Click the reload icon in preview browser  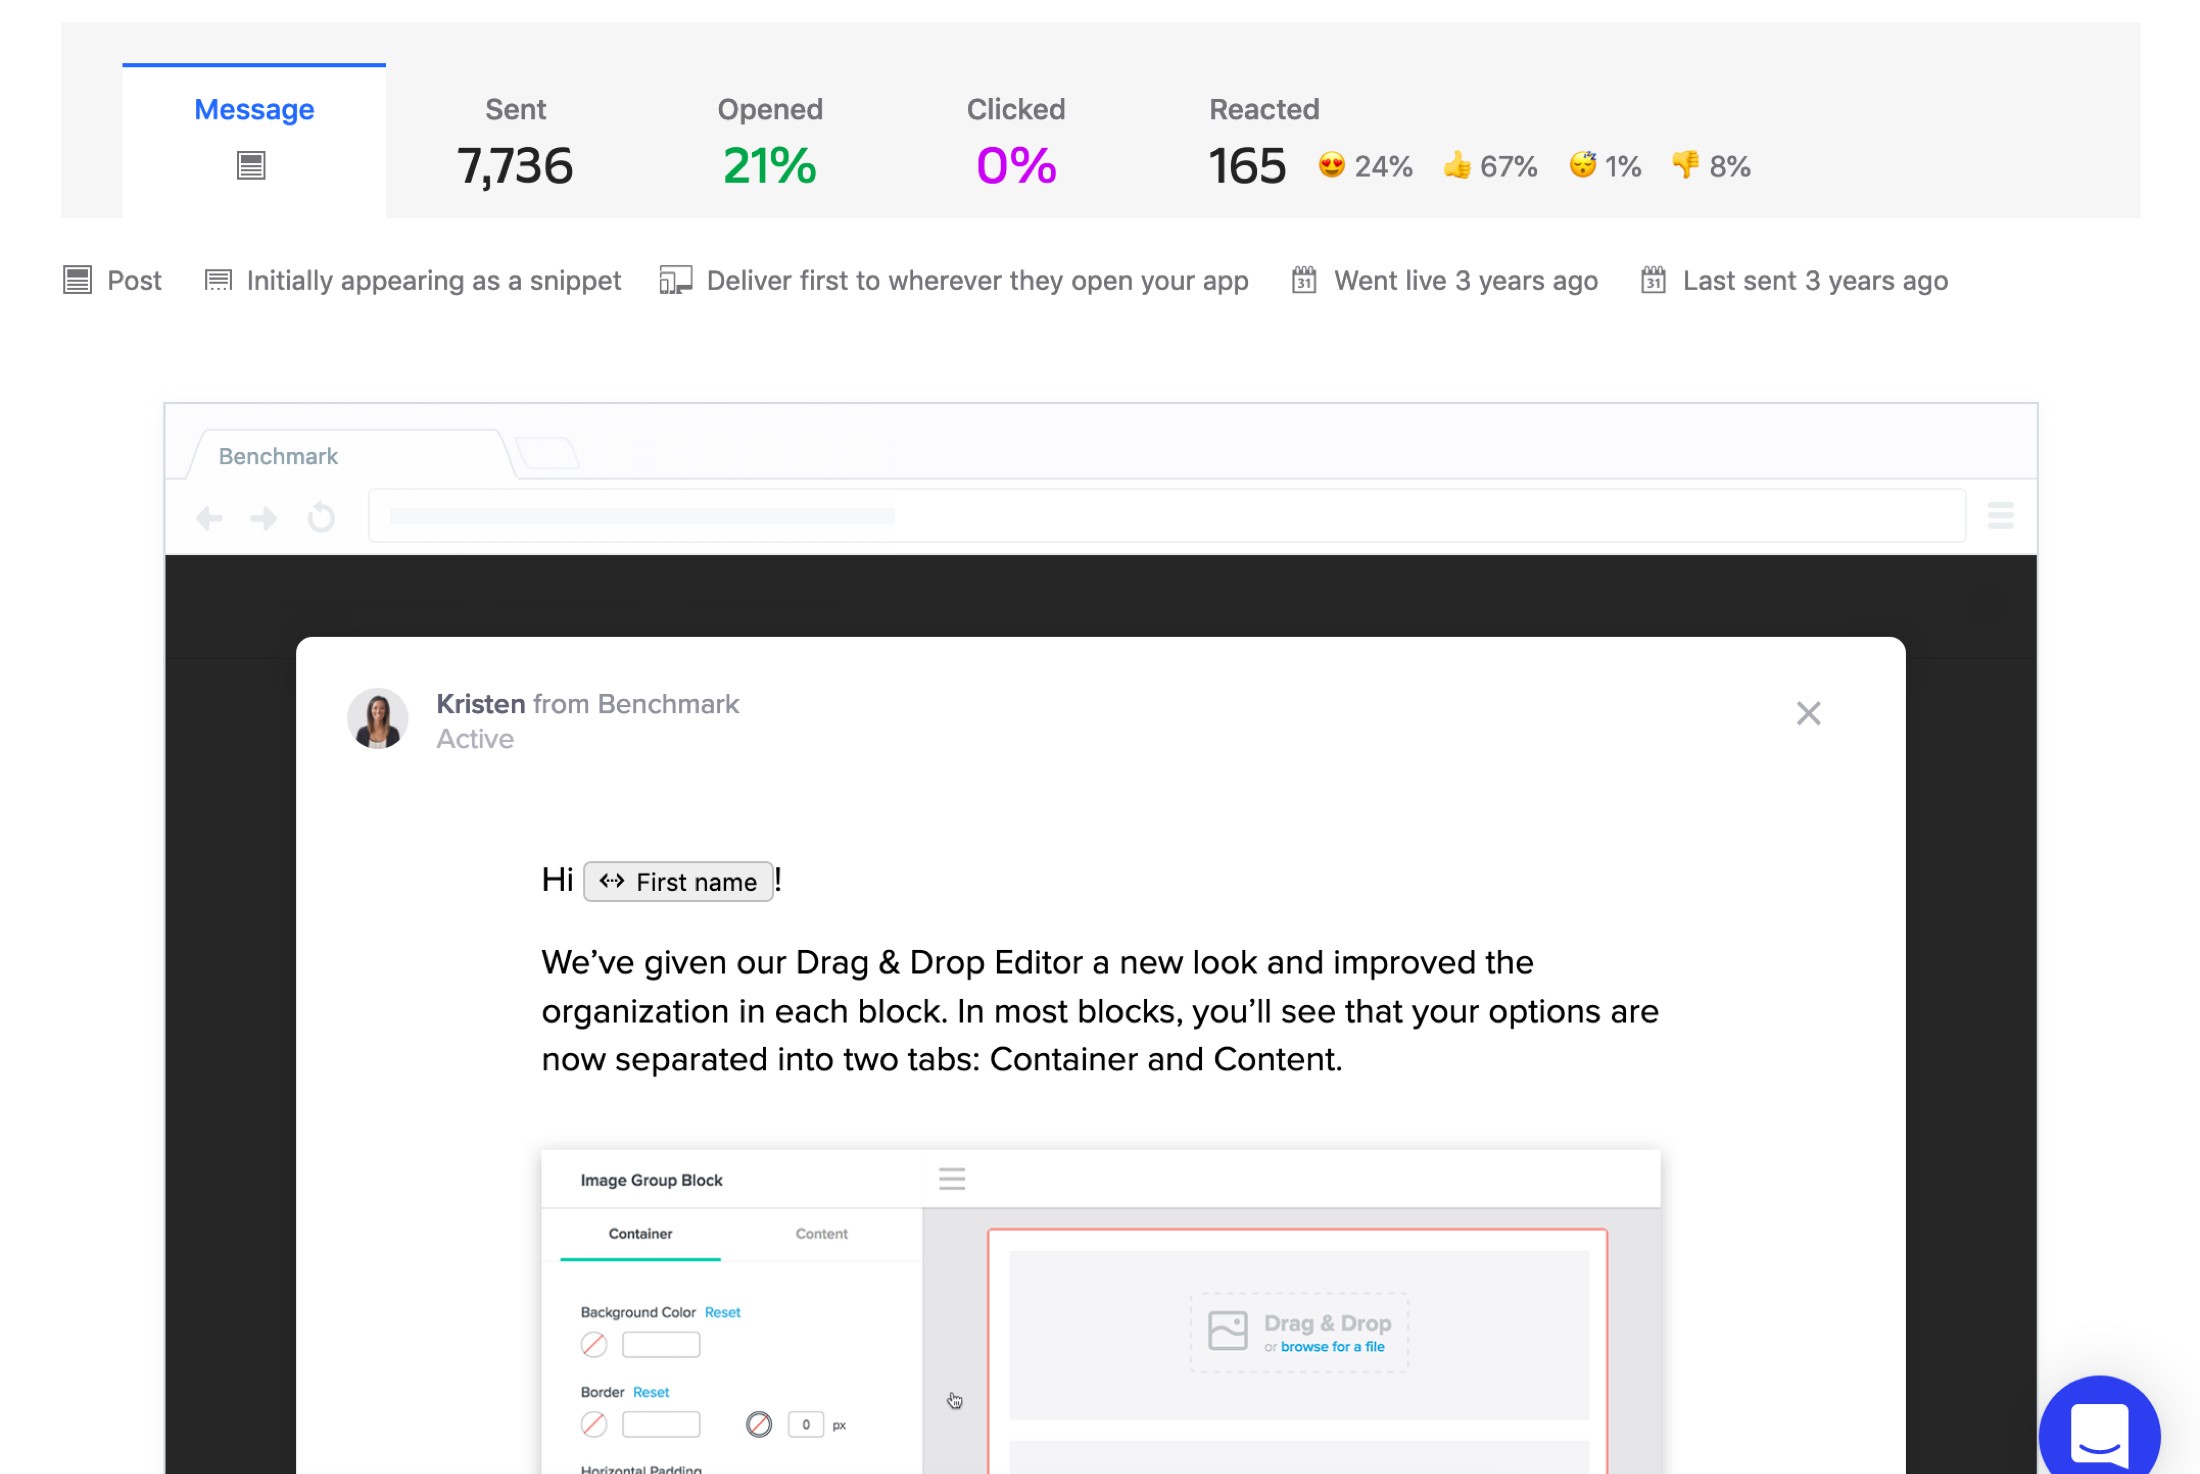click(321, 518)
